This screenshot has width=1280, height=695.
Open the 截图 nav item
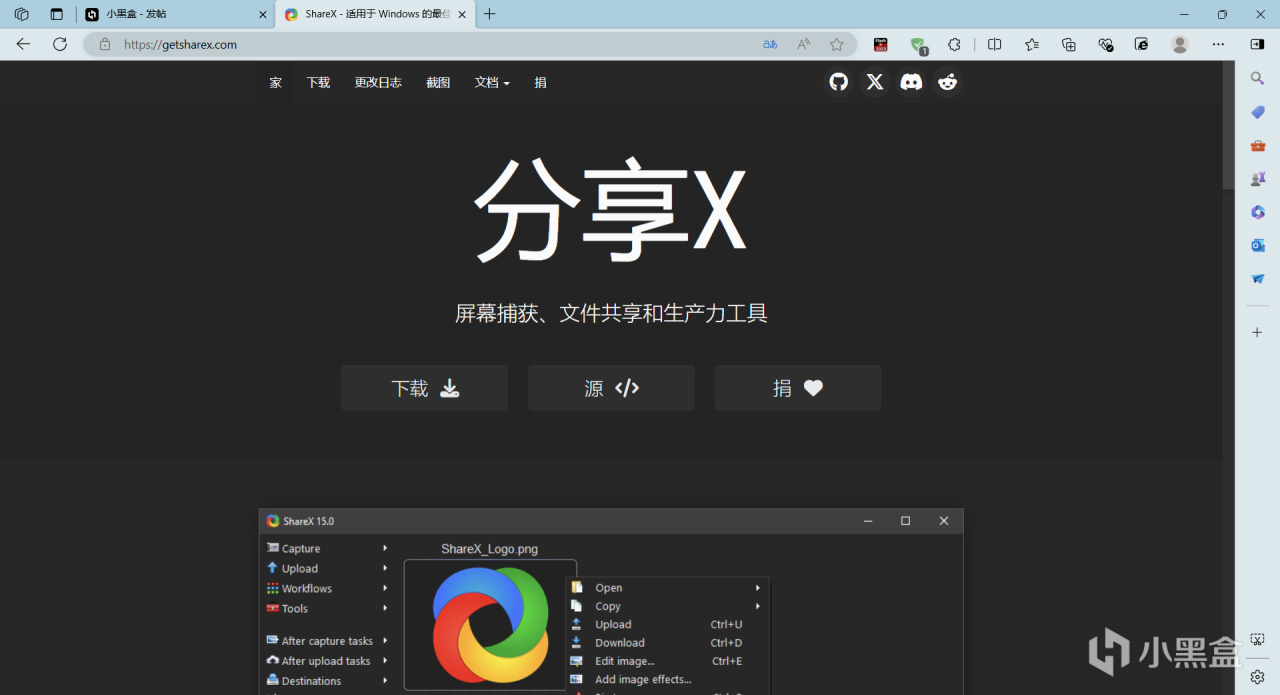(x=438, y=82)
